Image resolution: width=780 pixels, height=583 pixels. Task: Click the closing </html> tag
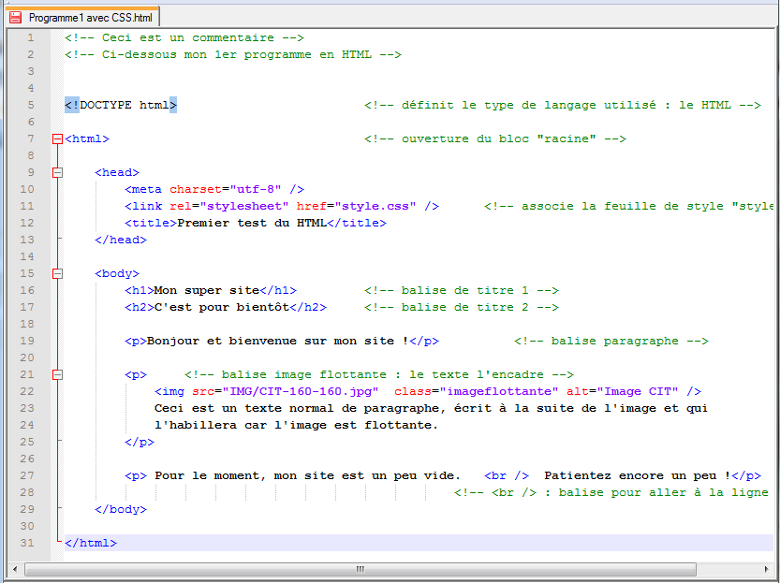(91, 543)
